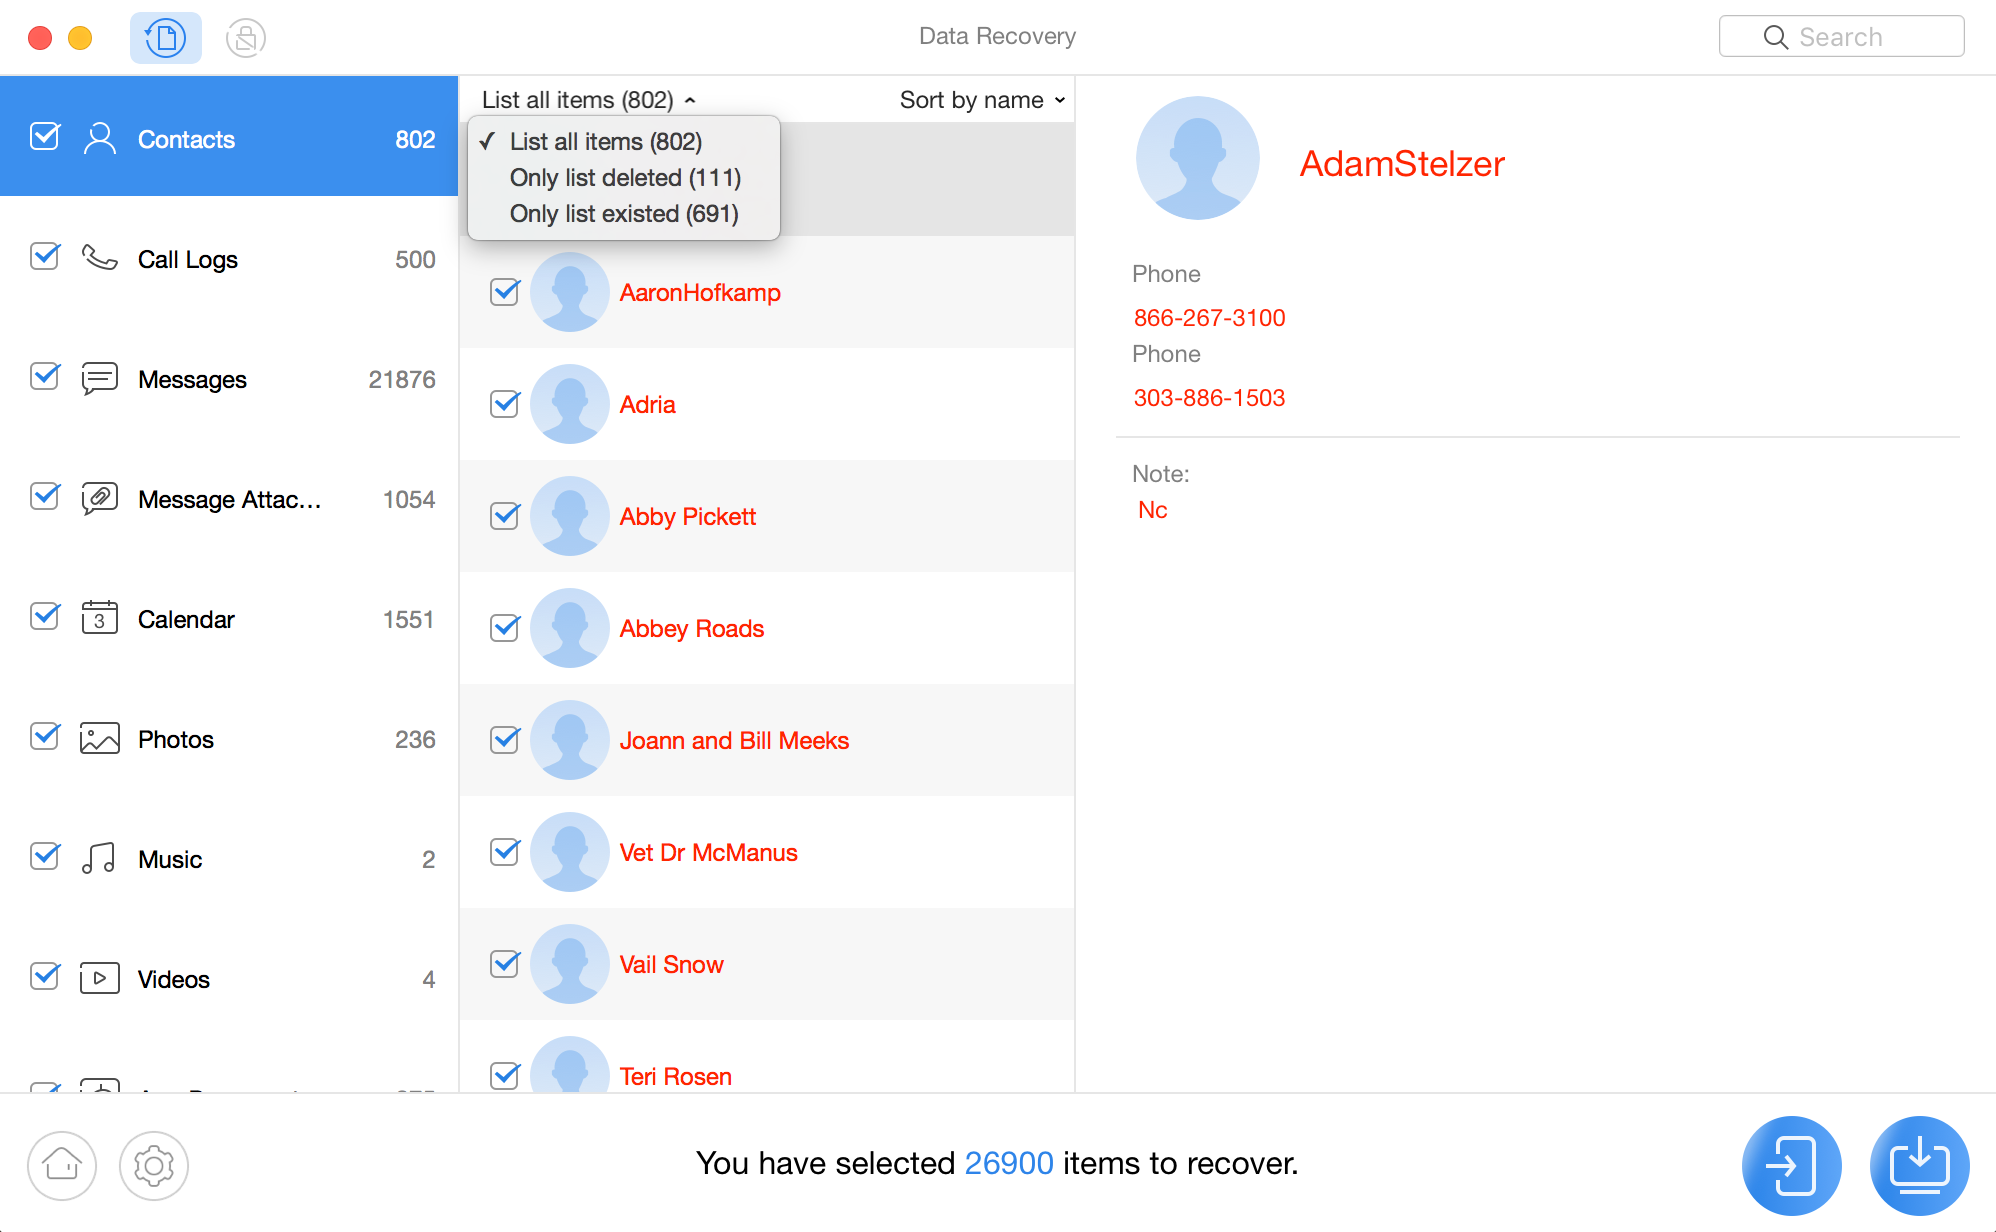Toggle checkbox for Abbey Roads contact
The height and width of the screenshot is (1232, 1996).
point(505,627)
